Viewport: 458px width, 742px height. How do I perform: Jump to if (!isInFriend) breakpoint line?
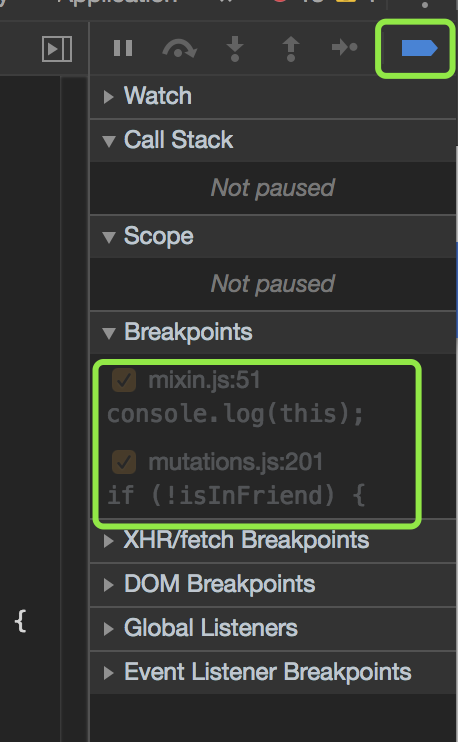pyautogui.click(x=236, y=495)
